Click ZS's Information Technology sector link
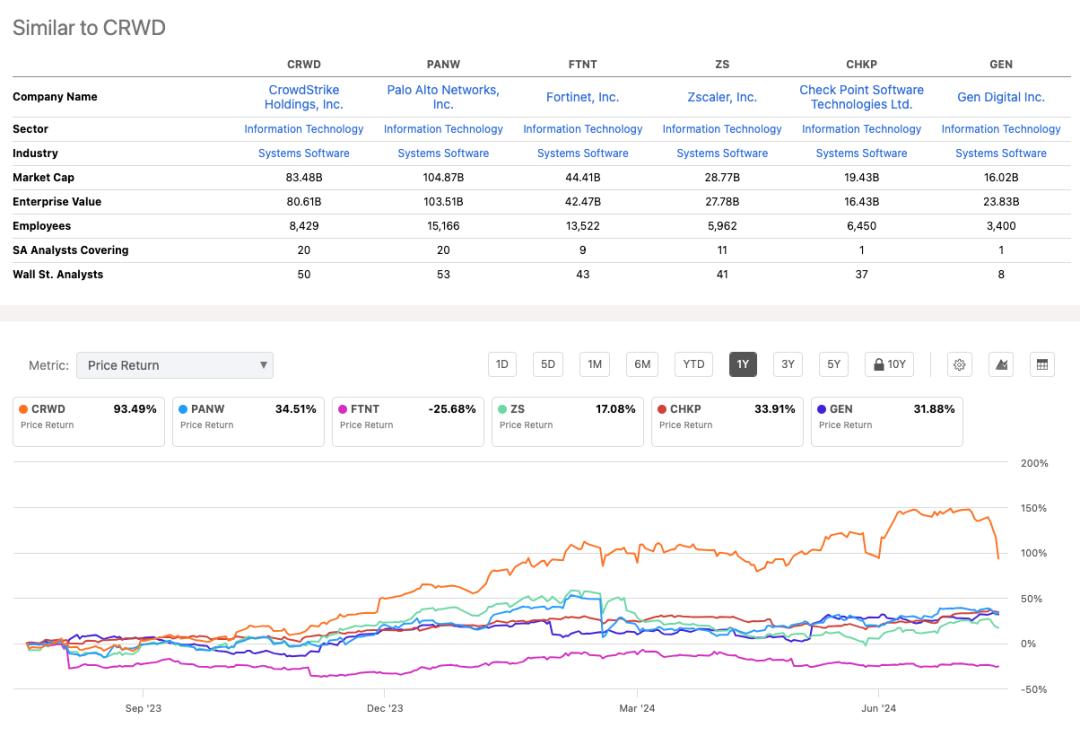The height and width of the screenshot is (736, 1080). (722, 129)
